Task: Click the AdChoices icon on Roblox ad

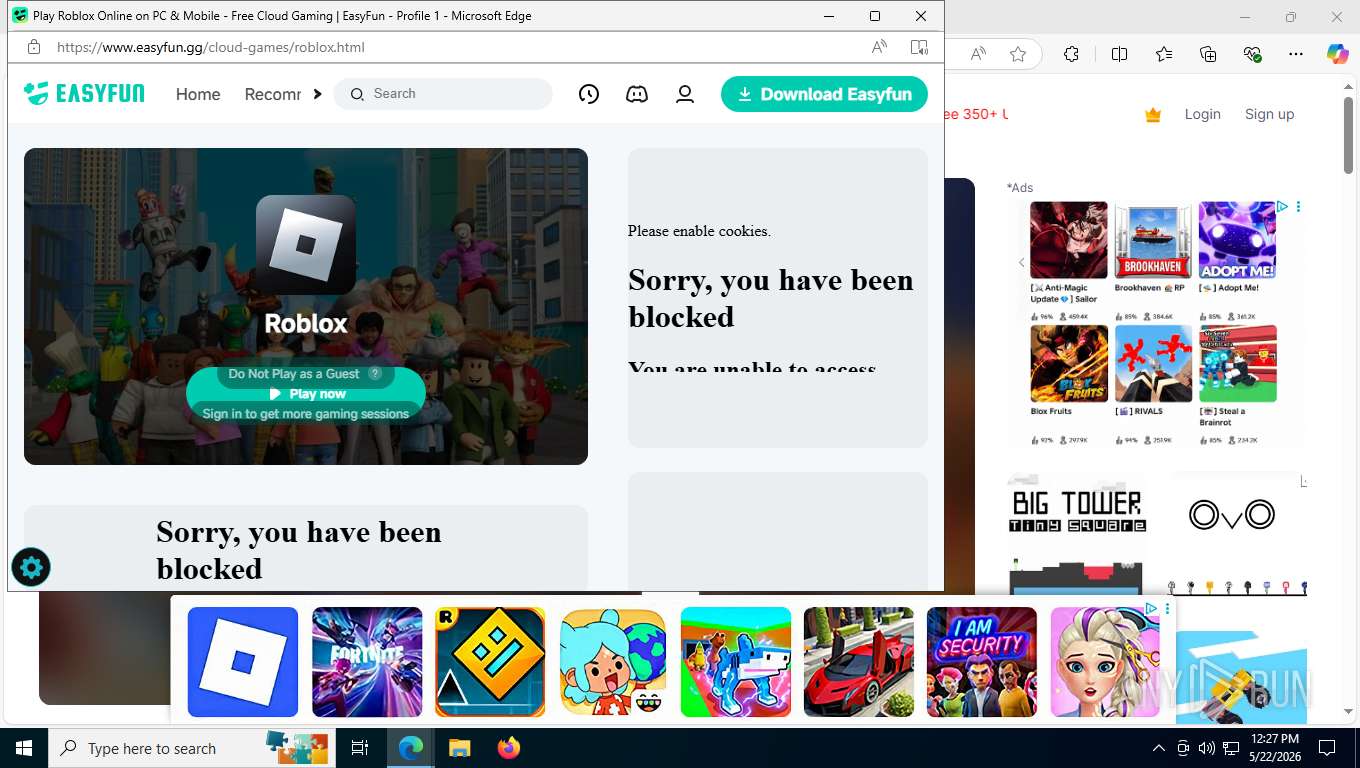Action: point(1282,207)
